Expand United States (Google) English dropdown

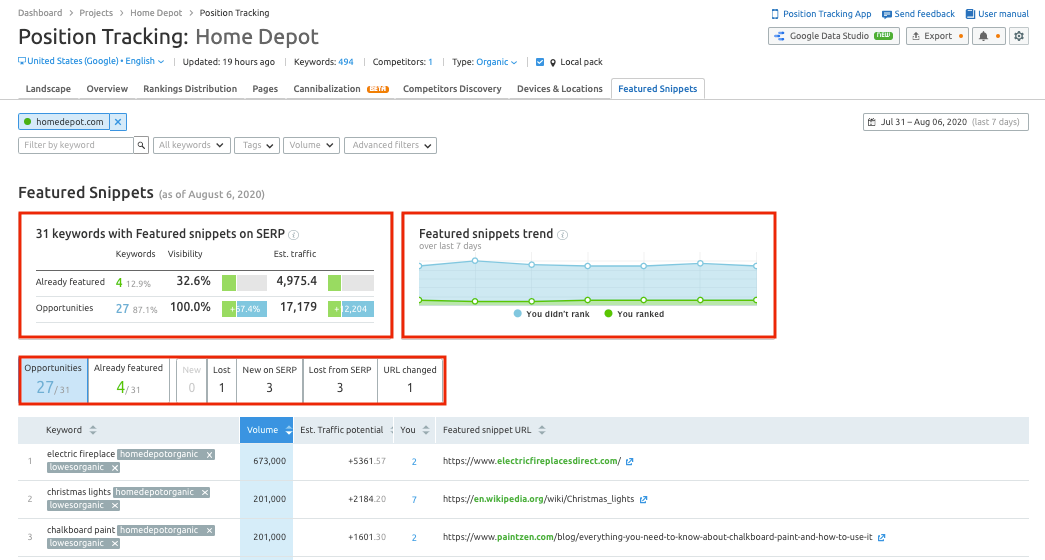pos(91,61)
